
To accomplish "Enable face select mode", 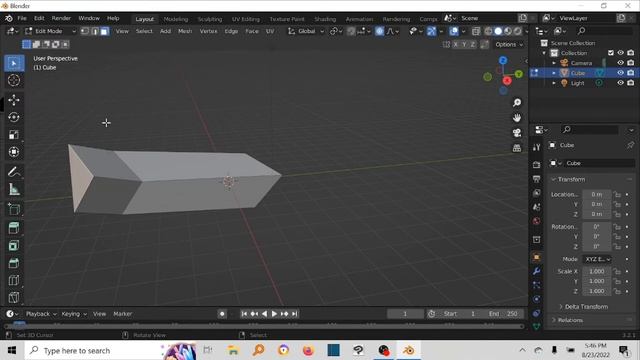I will (104, 31).
